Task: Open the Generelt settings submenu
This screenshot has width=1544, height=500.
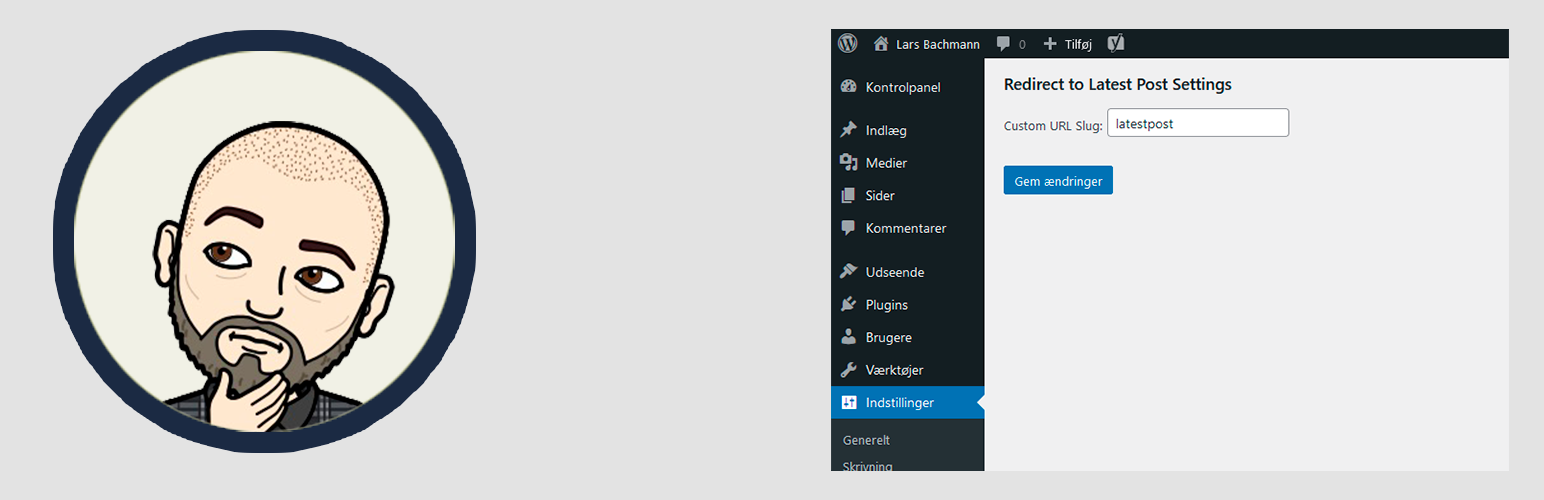Action: tap(866, 440)
